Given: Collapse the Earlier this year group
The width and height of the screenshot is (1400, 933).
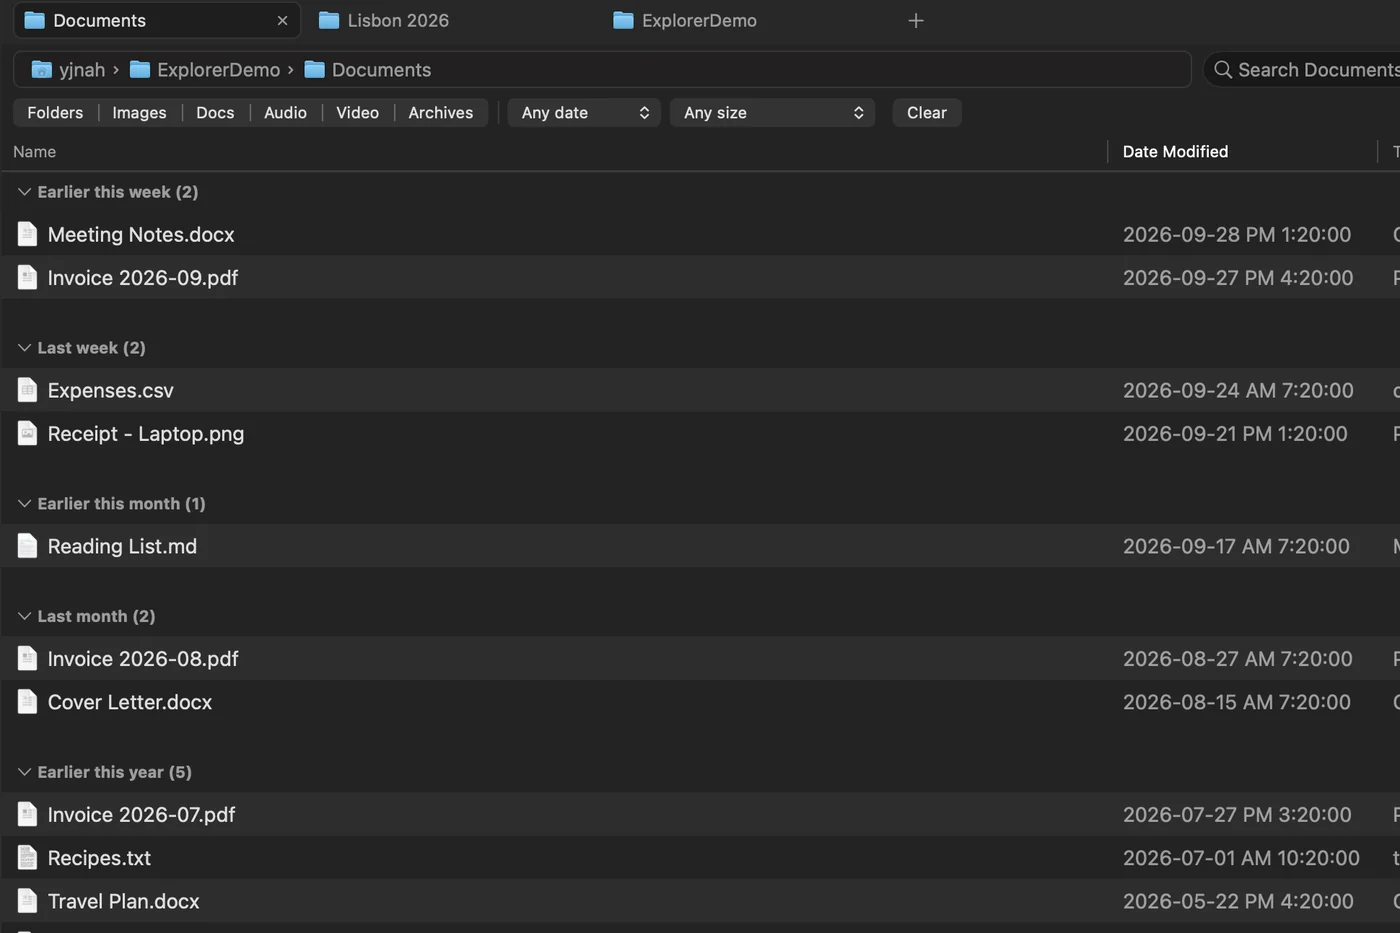Looking at the screenshot, I should pyautogui.click(x=24, y=772).
